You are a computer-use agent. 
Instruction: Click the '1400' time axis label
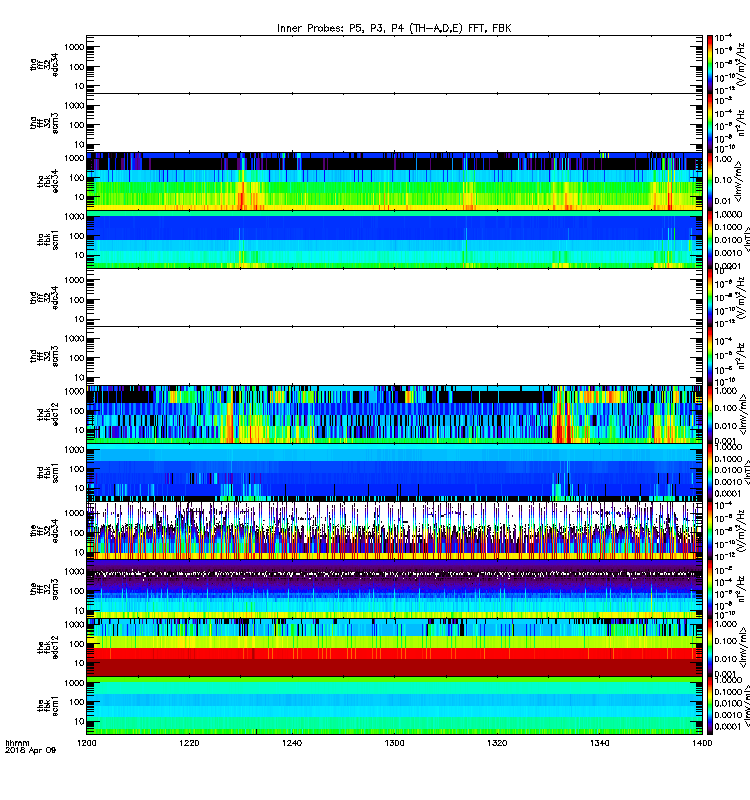[x=702, y=743]
